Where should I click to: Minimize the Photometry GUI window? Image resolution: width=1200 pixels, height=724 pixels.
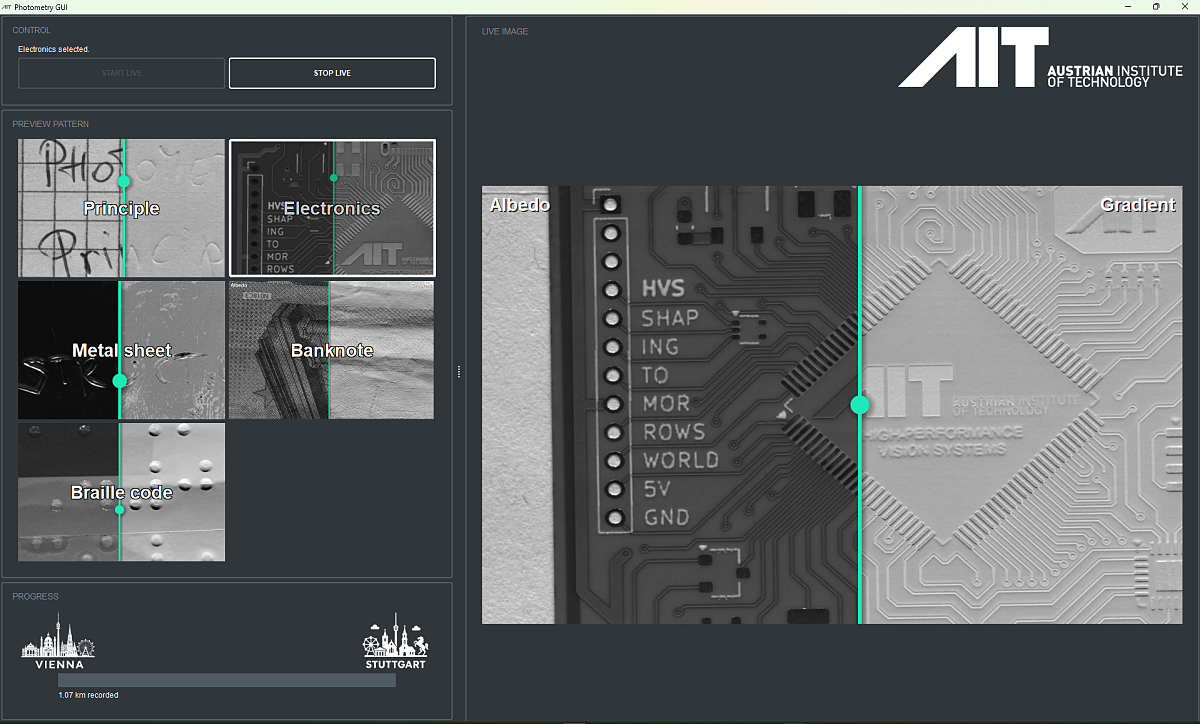pyautogui.click(x=1126, y=6)
